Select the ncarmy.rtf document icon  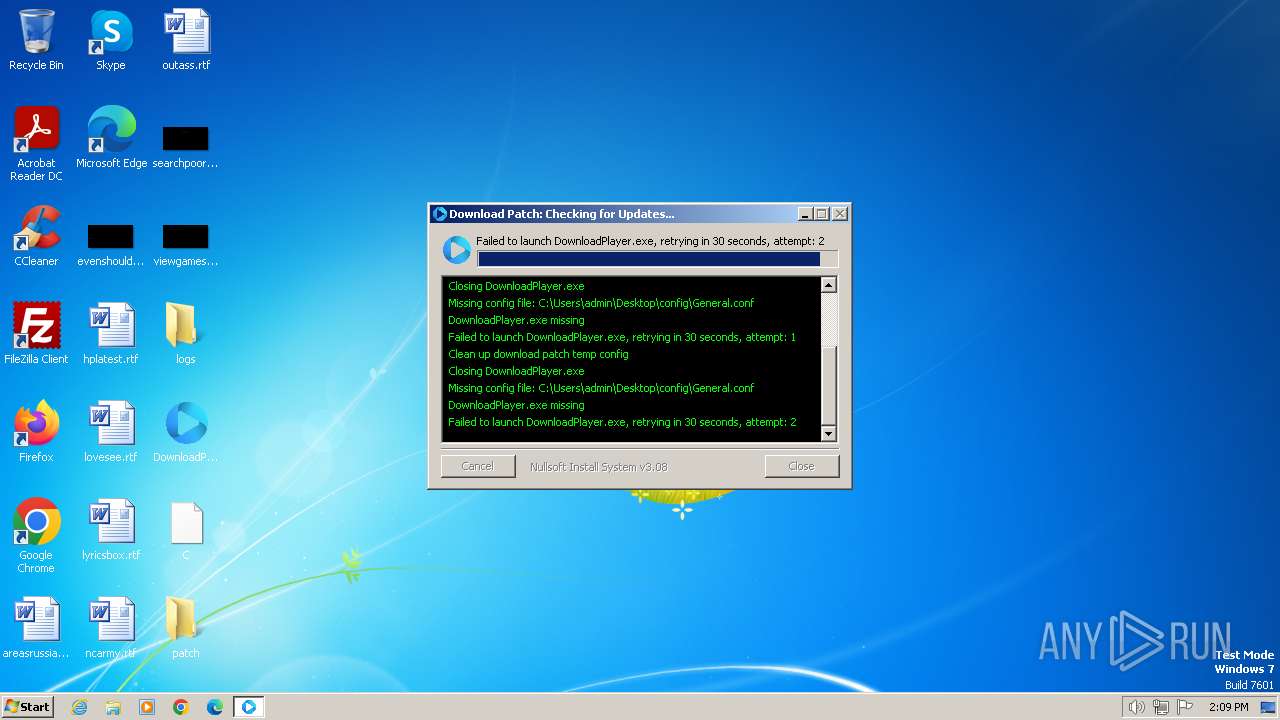pyautogui.click(x=111, y=628)
